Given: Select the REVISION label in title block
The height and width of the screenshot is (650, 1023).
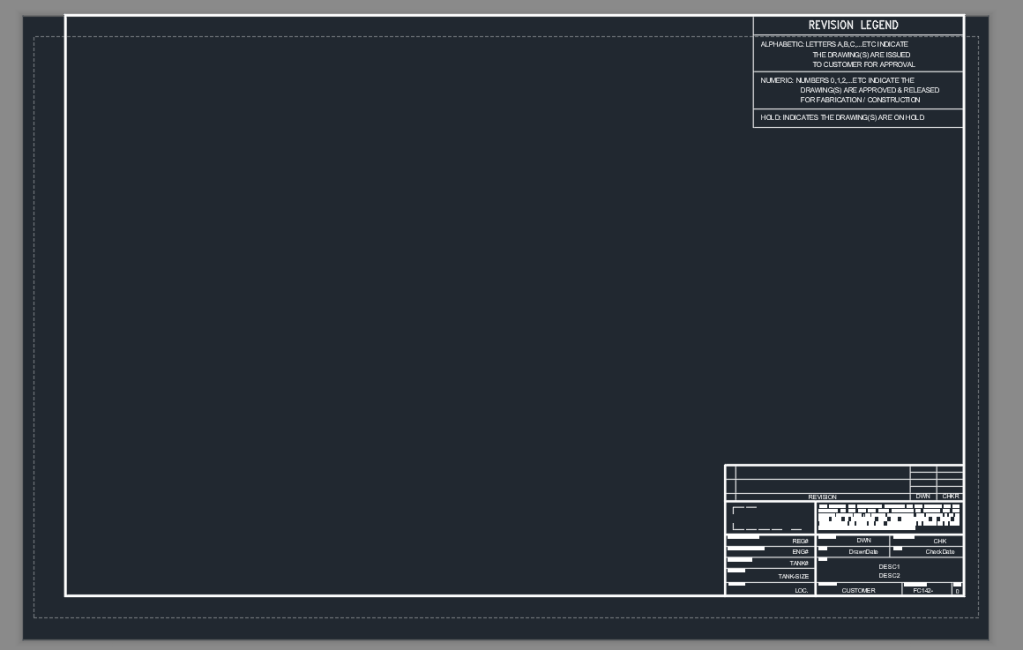Looking at the screenshot, I should tap(822, 496).
